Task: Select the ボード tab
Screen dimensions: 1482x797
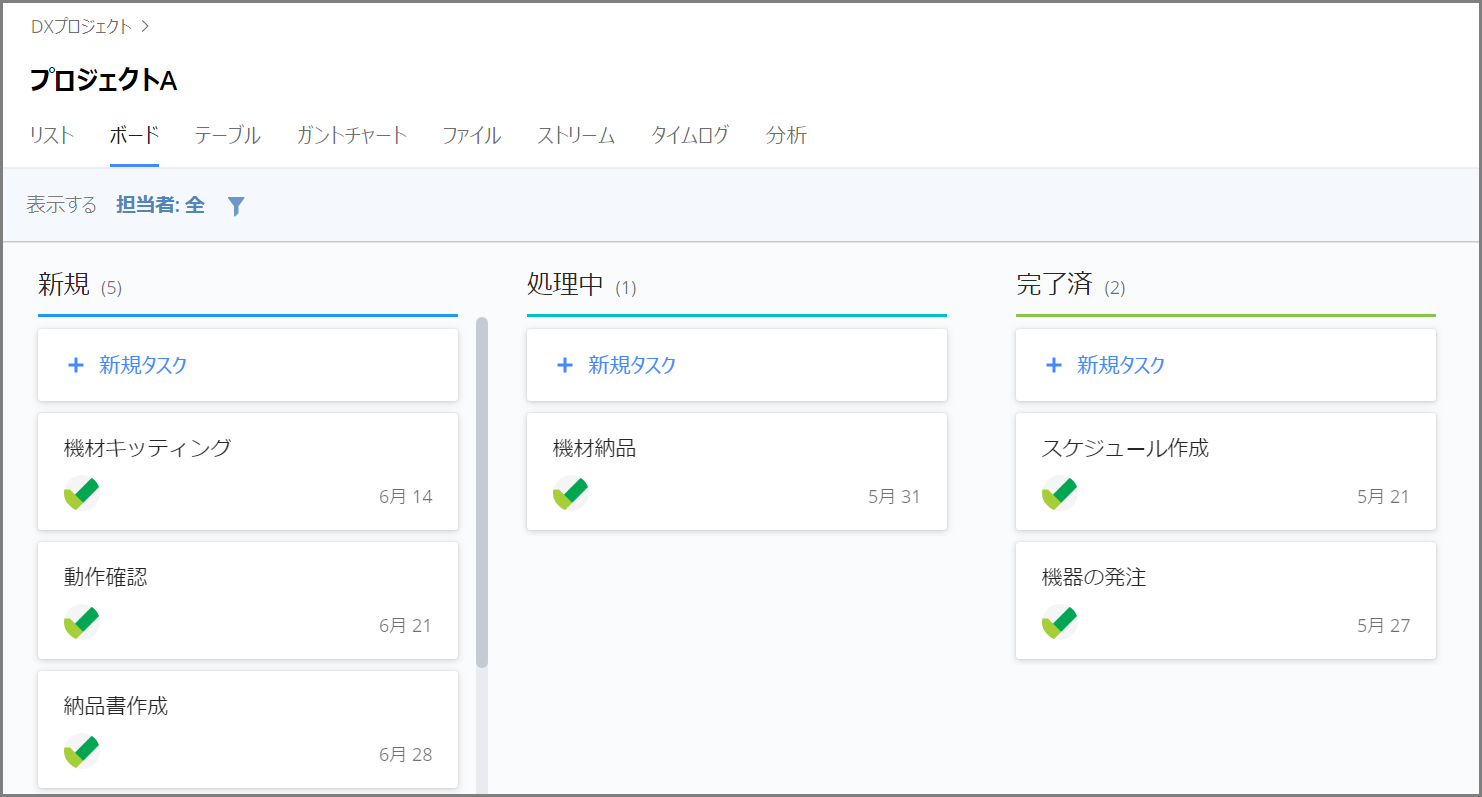Action: tap(134, 135)
